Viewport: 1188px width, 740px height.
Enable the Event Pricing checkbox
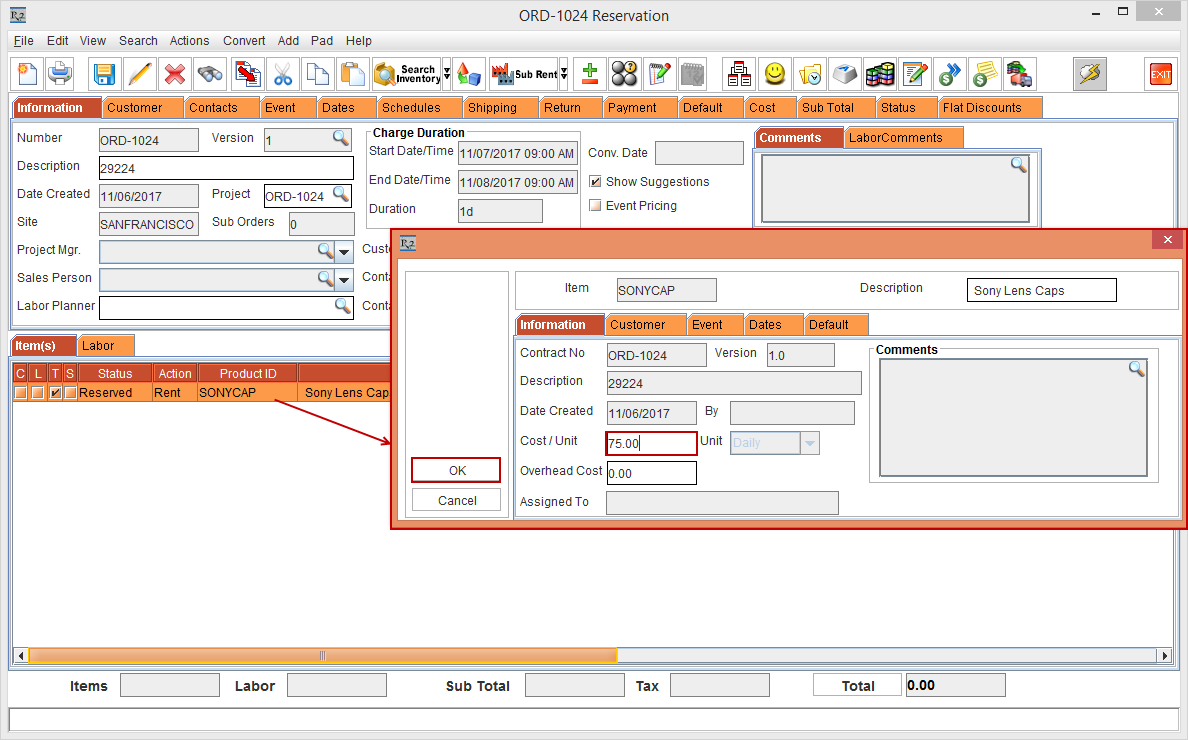596,206
